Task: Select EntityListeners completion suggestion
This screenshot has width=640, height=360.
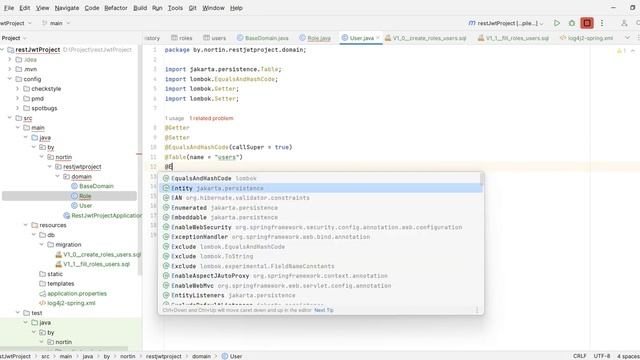Action: click(x=320, y=295)
